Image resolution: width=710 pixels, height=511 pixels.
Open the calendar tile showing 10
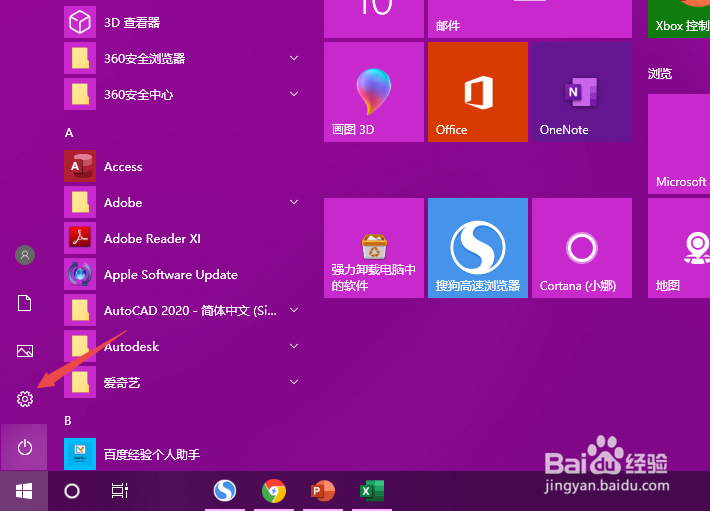click(x=374, y=19)
